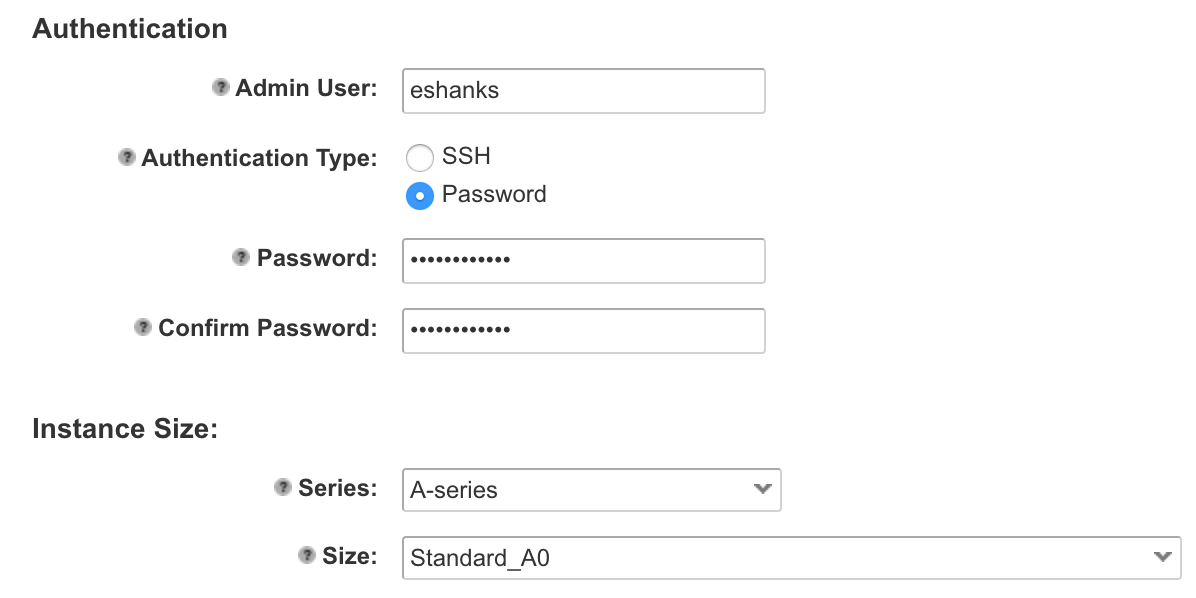Click the "Confirm Password:" label text

coord(267,328)
